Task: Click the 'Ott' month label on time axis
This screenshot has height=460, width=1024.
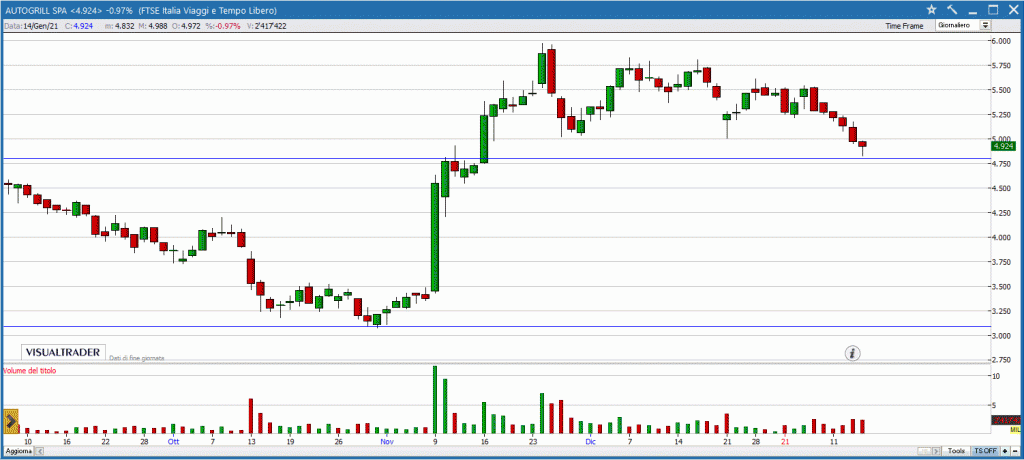Action: [x=173, y=442]
